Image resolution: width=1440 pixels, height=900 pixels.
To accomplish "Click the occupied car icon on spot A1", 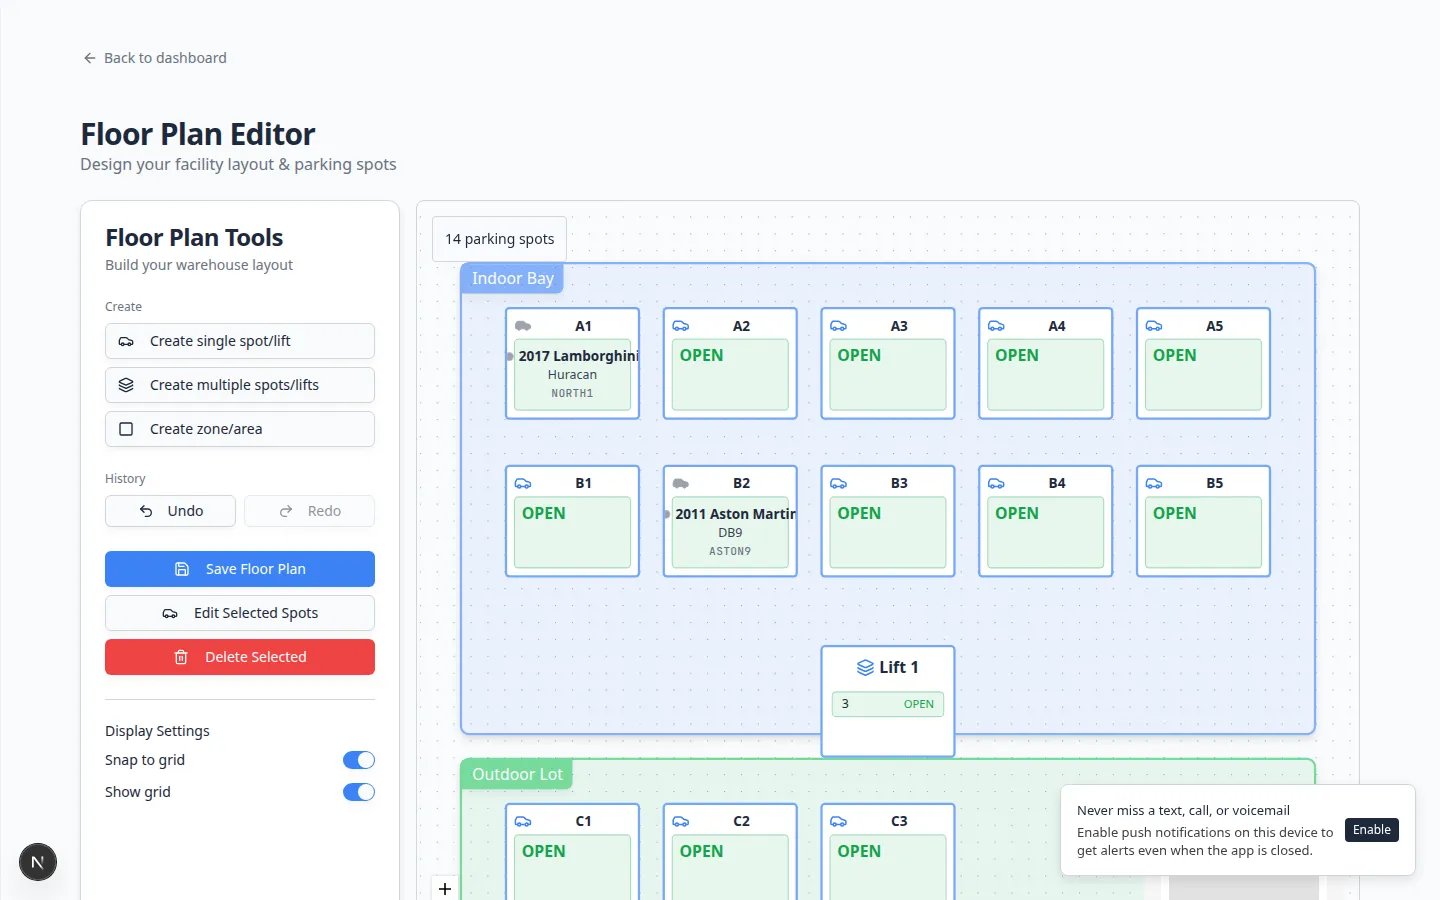I will click(523, 326).
